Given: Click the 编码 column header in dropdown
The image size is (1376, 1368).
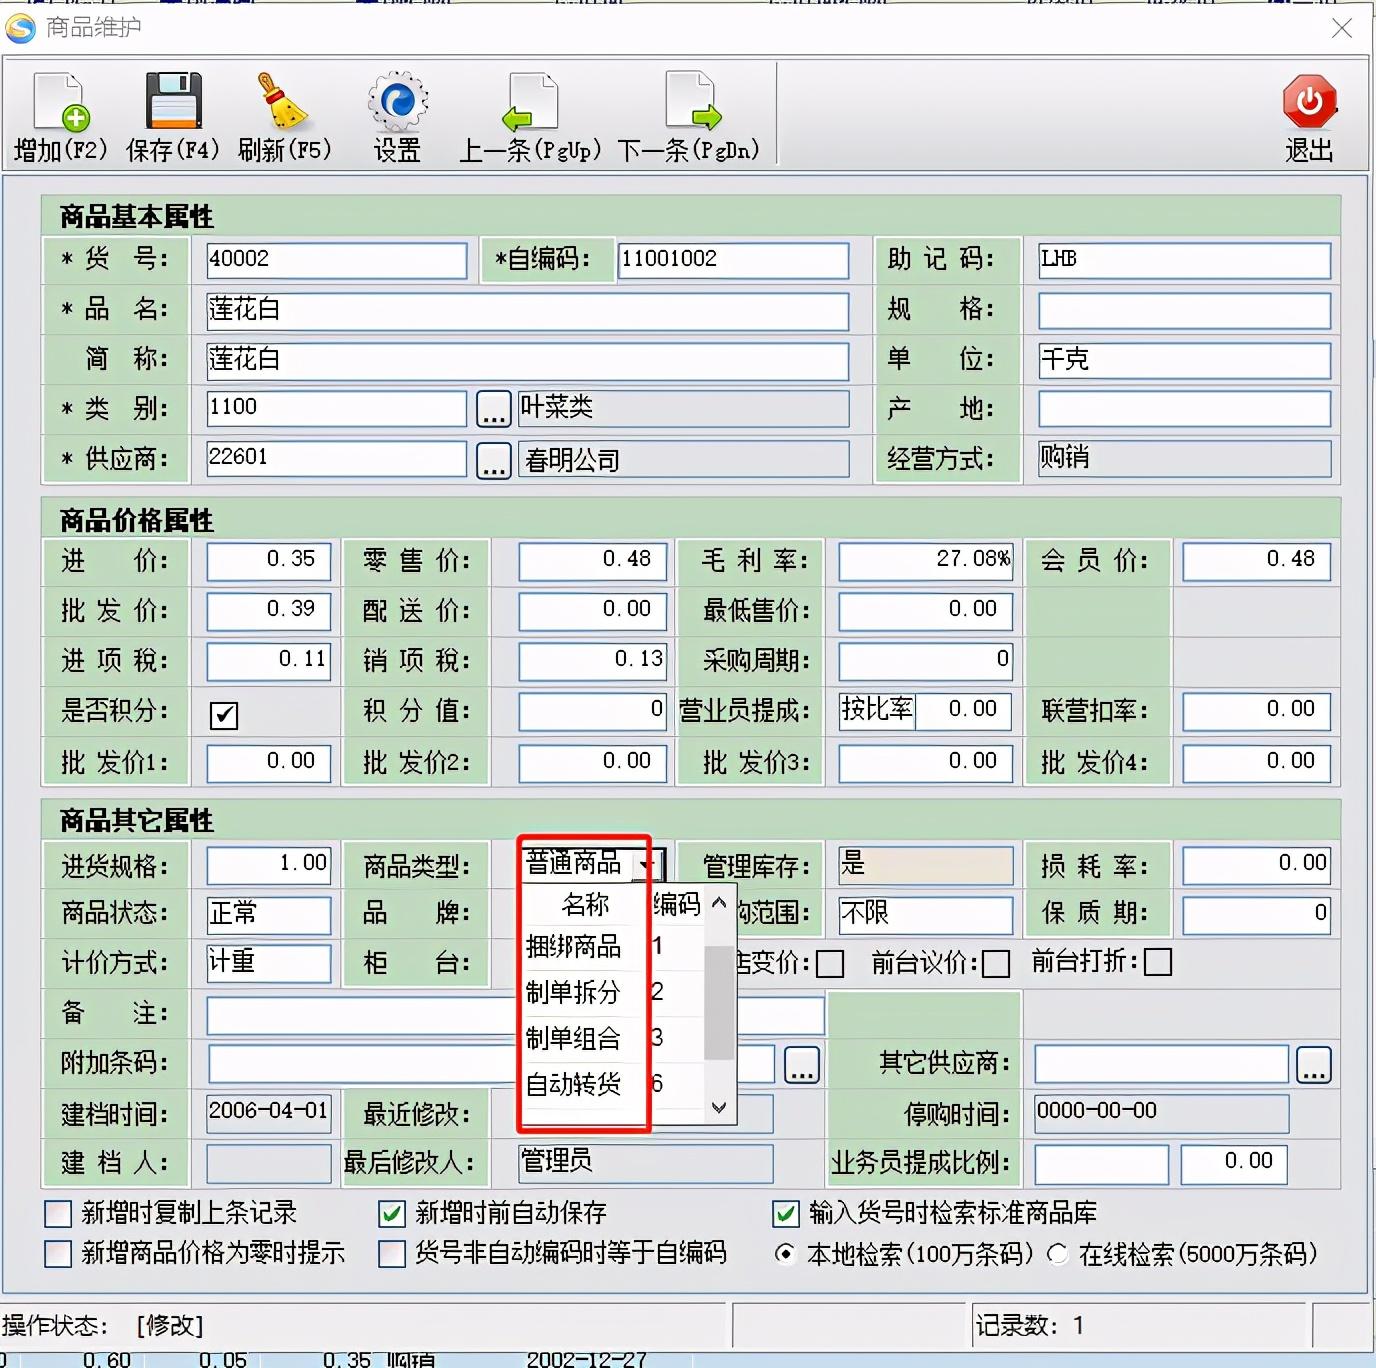Looking at the screenshot, I should point(677,905).
